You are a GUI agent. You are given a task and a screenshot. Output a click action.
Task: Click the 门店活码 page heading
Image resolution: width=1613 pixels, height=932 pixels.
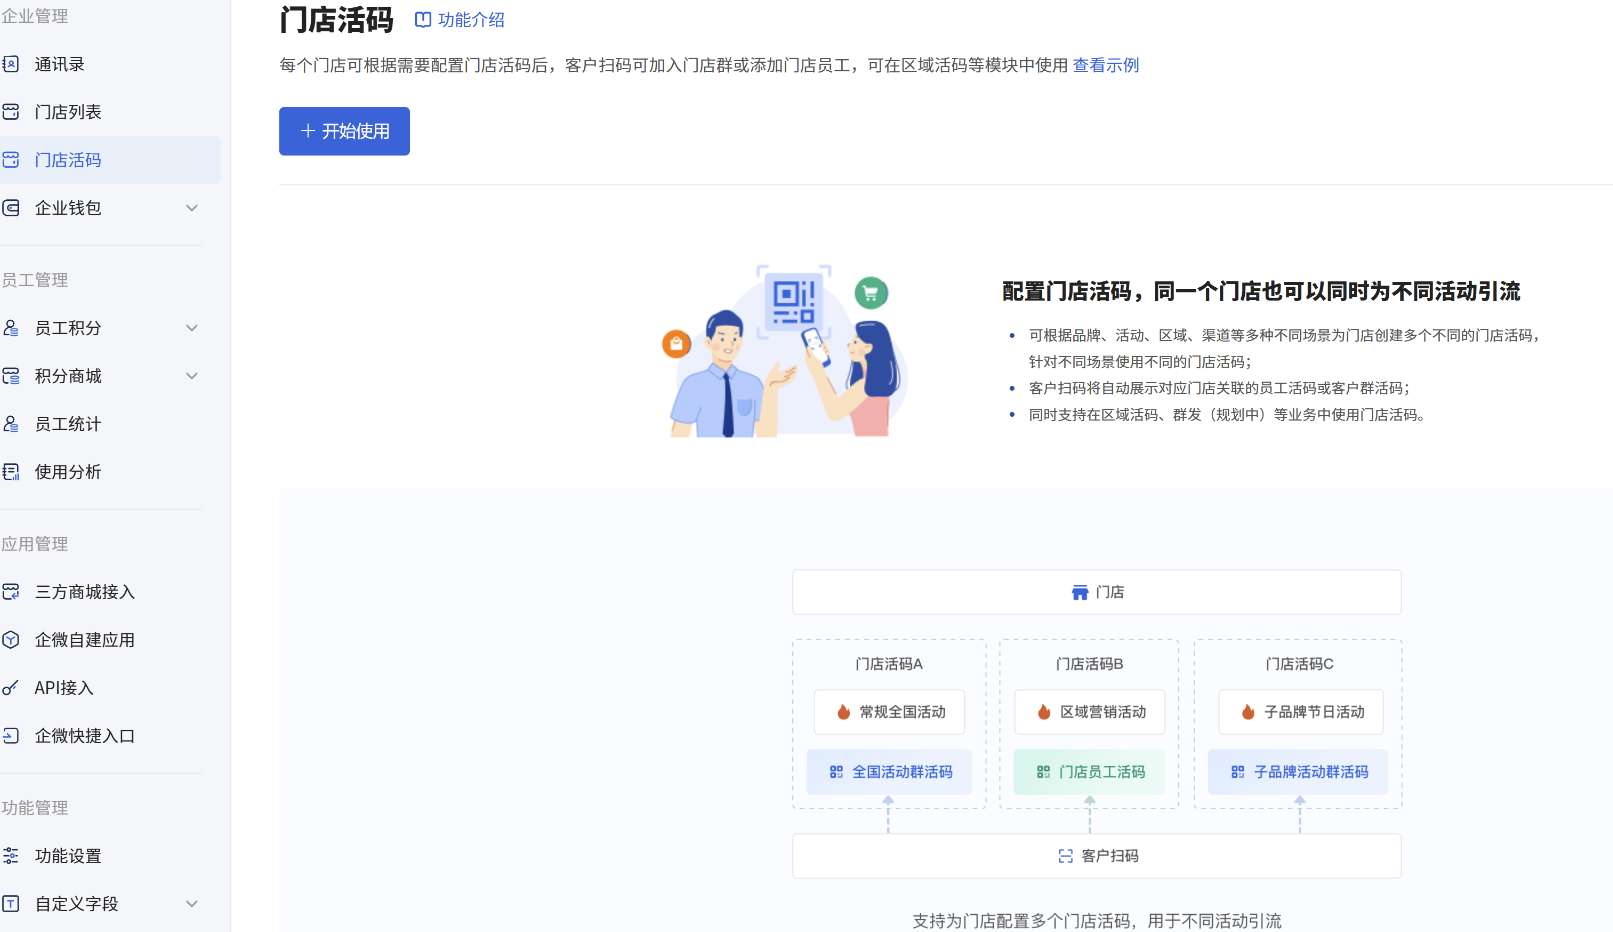[337, 20]
